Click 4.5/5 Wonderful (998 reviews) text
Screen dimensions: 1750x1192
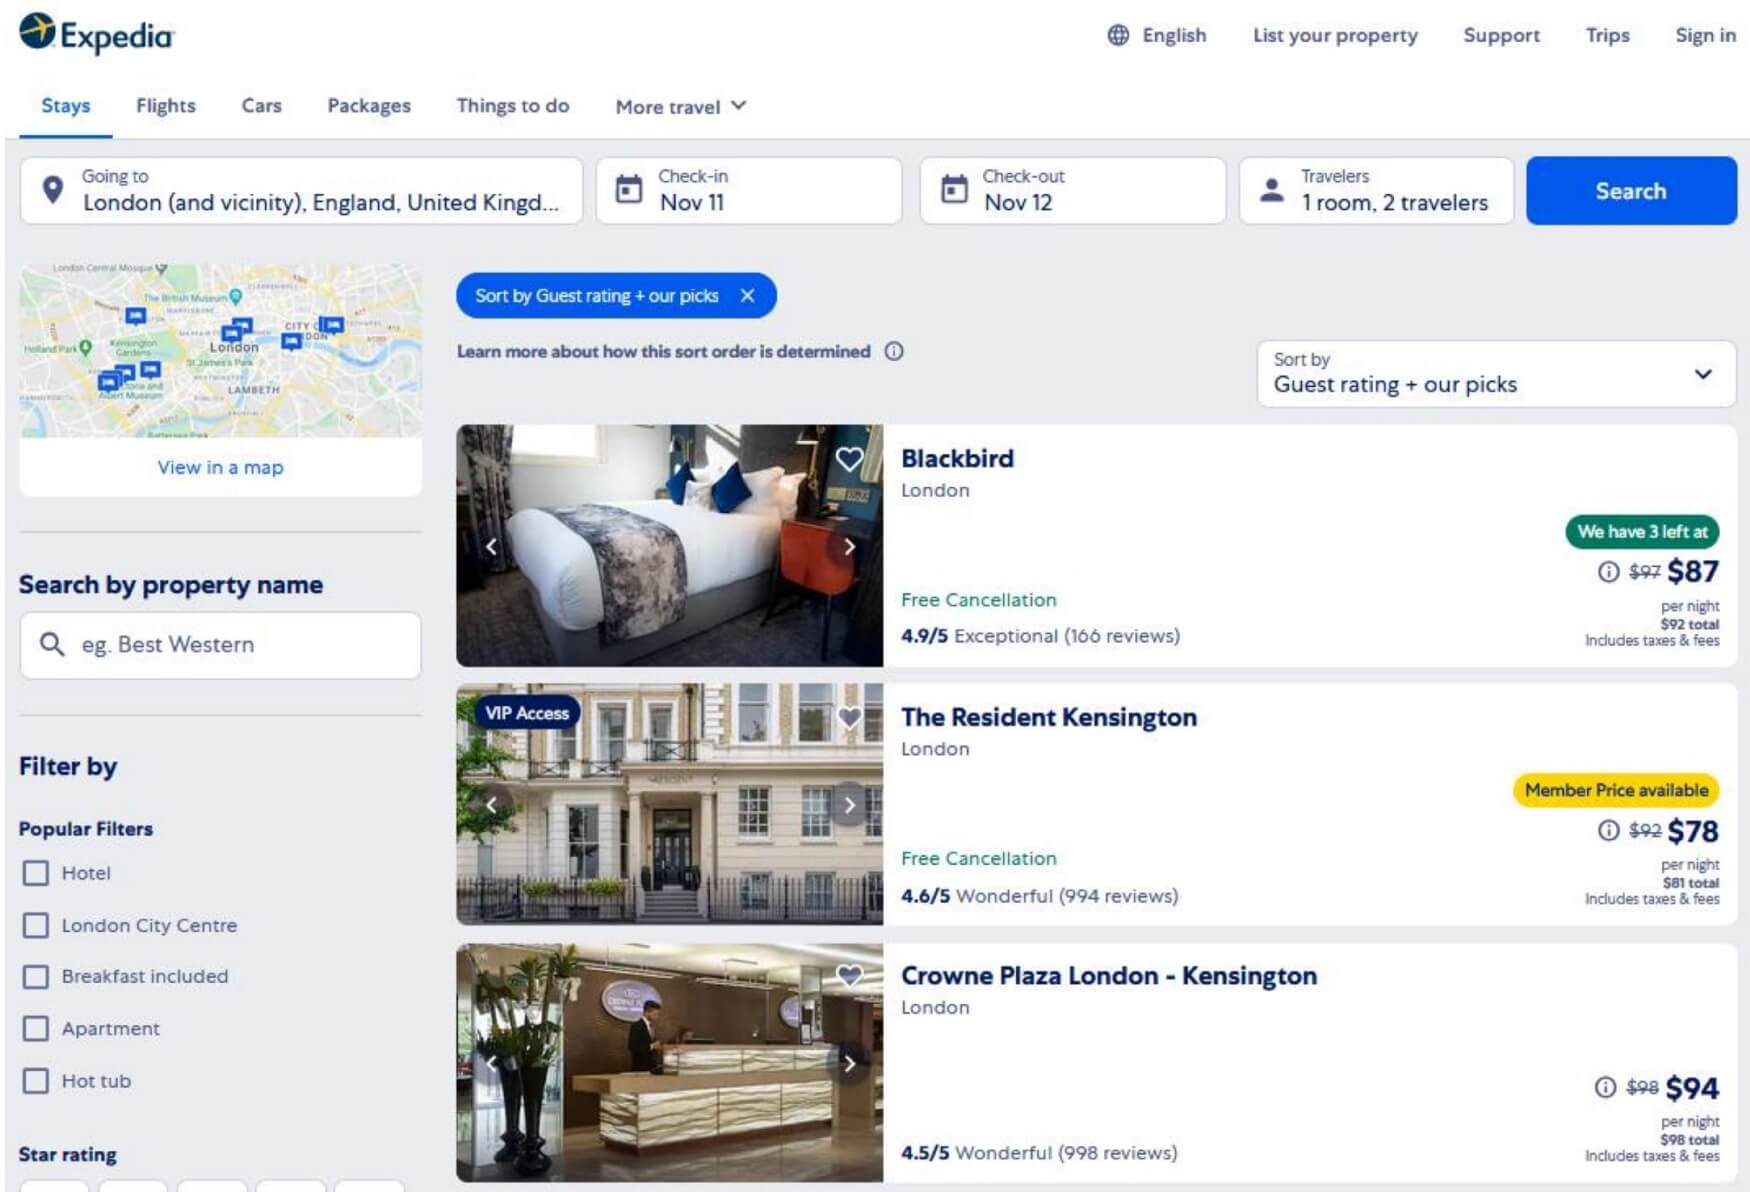tap(1039, 1153)
